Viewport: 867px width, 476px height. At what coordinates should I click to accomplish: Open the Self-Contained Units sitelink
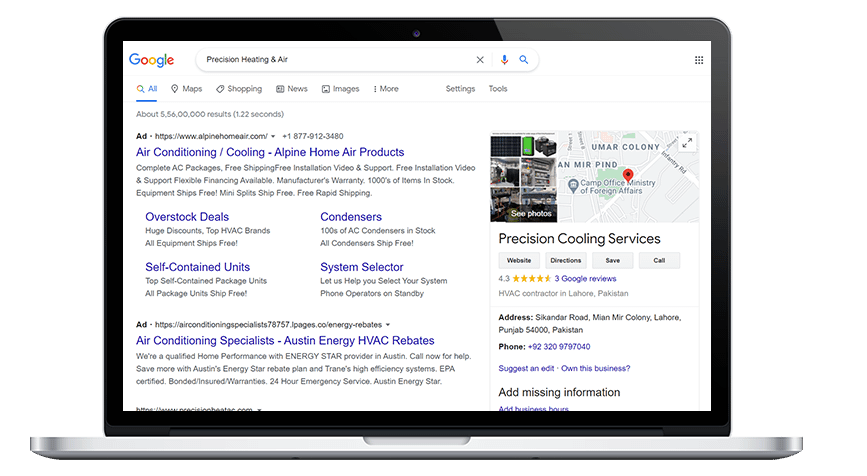pyautogui.click(x=197, y=267)
